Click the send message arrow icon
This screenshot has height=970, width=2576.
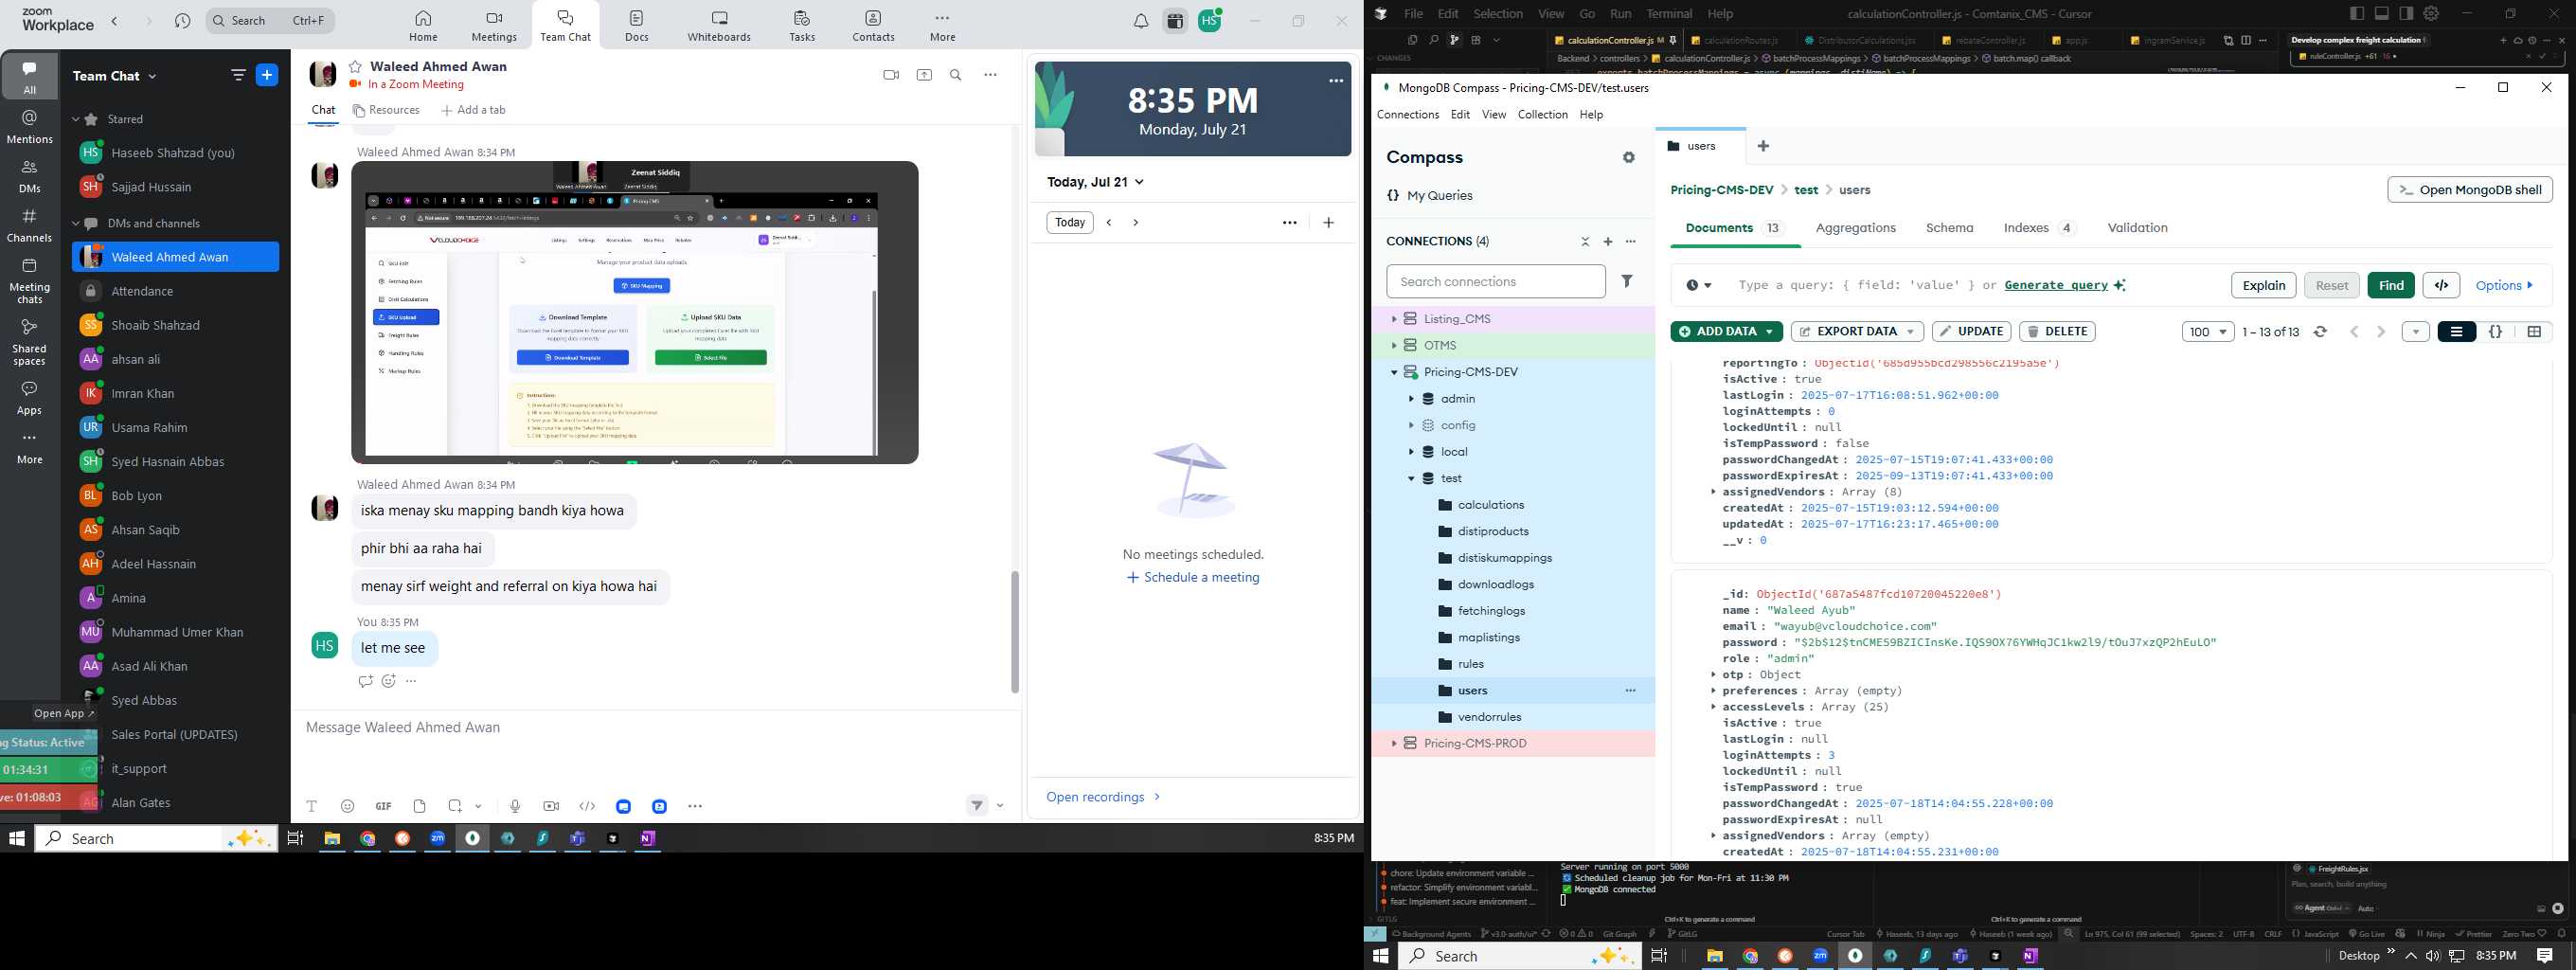tap(977, 806)
